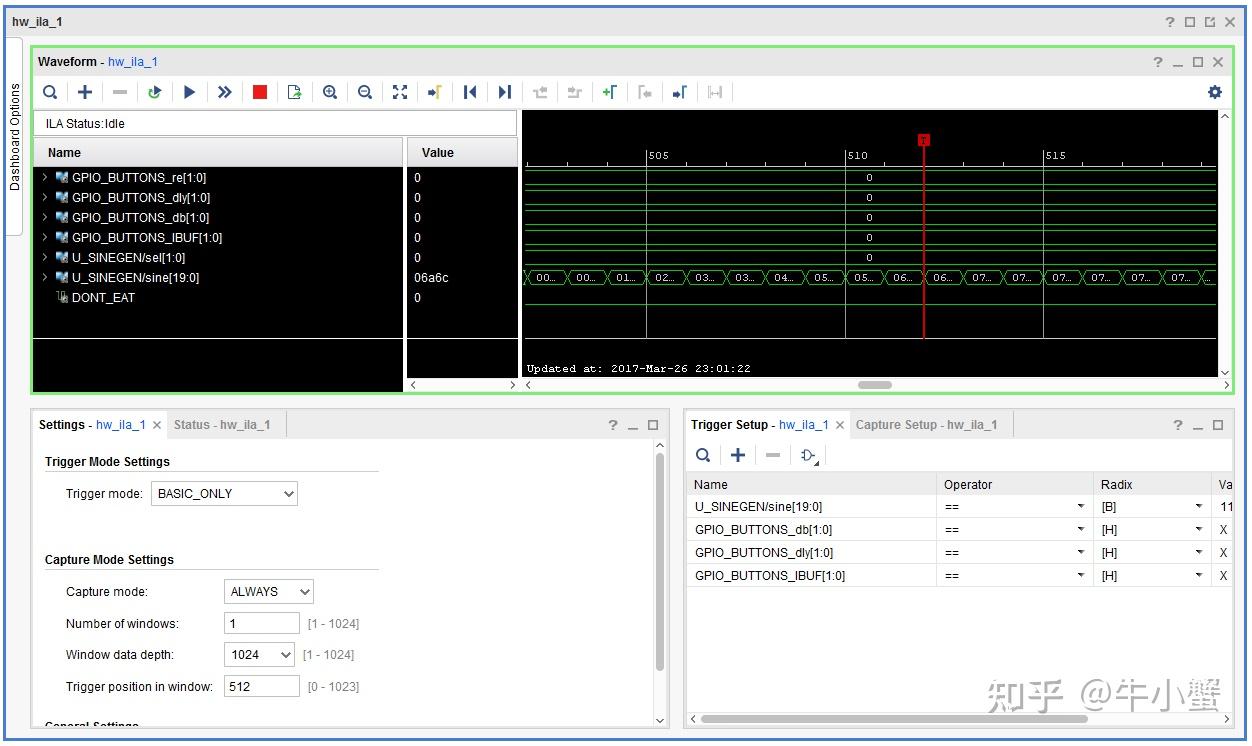Zoom in on the waveform
Image resolution: width=1252 pixels, height=746 pixels.
click(x=330, y=92)
